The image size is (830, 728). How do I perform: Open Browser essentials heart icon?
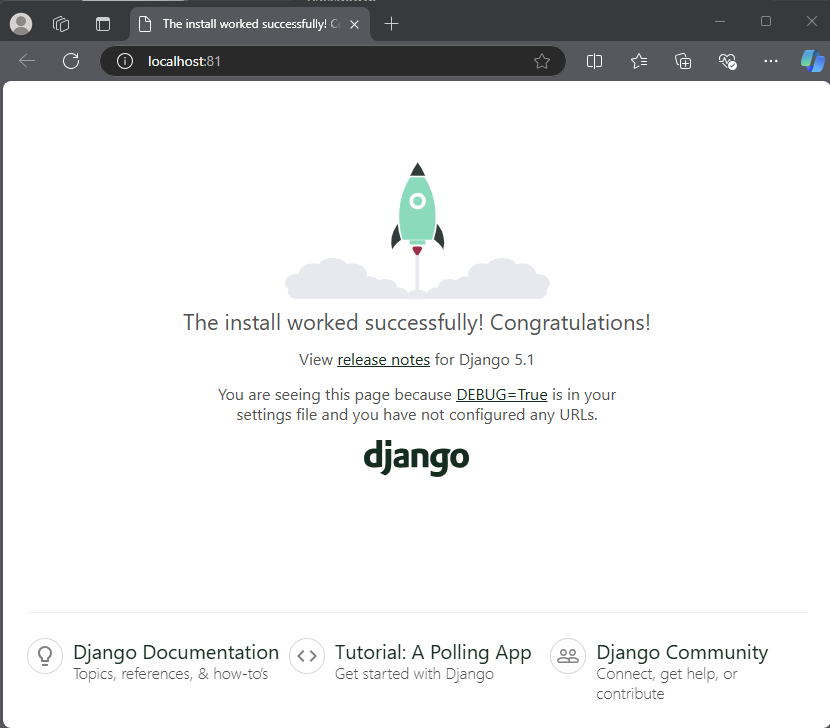727,61
